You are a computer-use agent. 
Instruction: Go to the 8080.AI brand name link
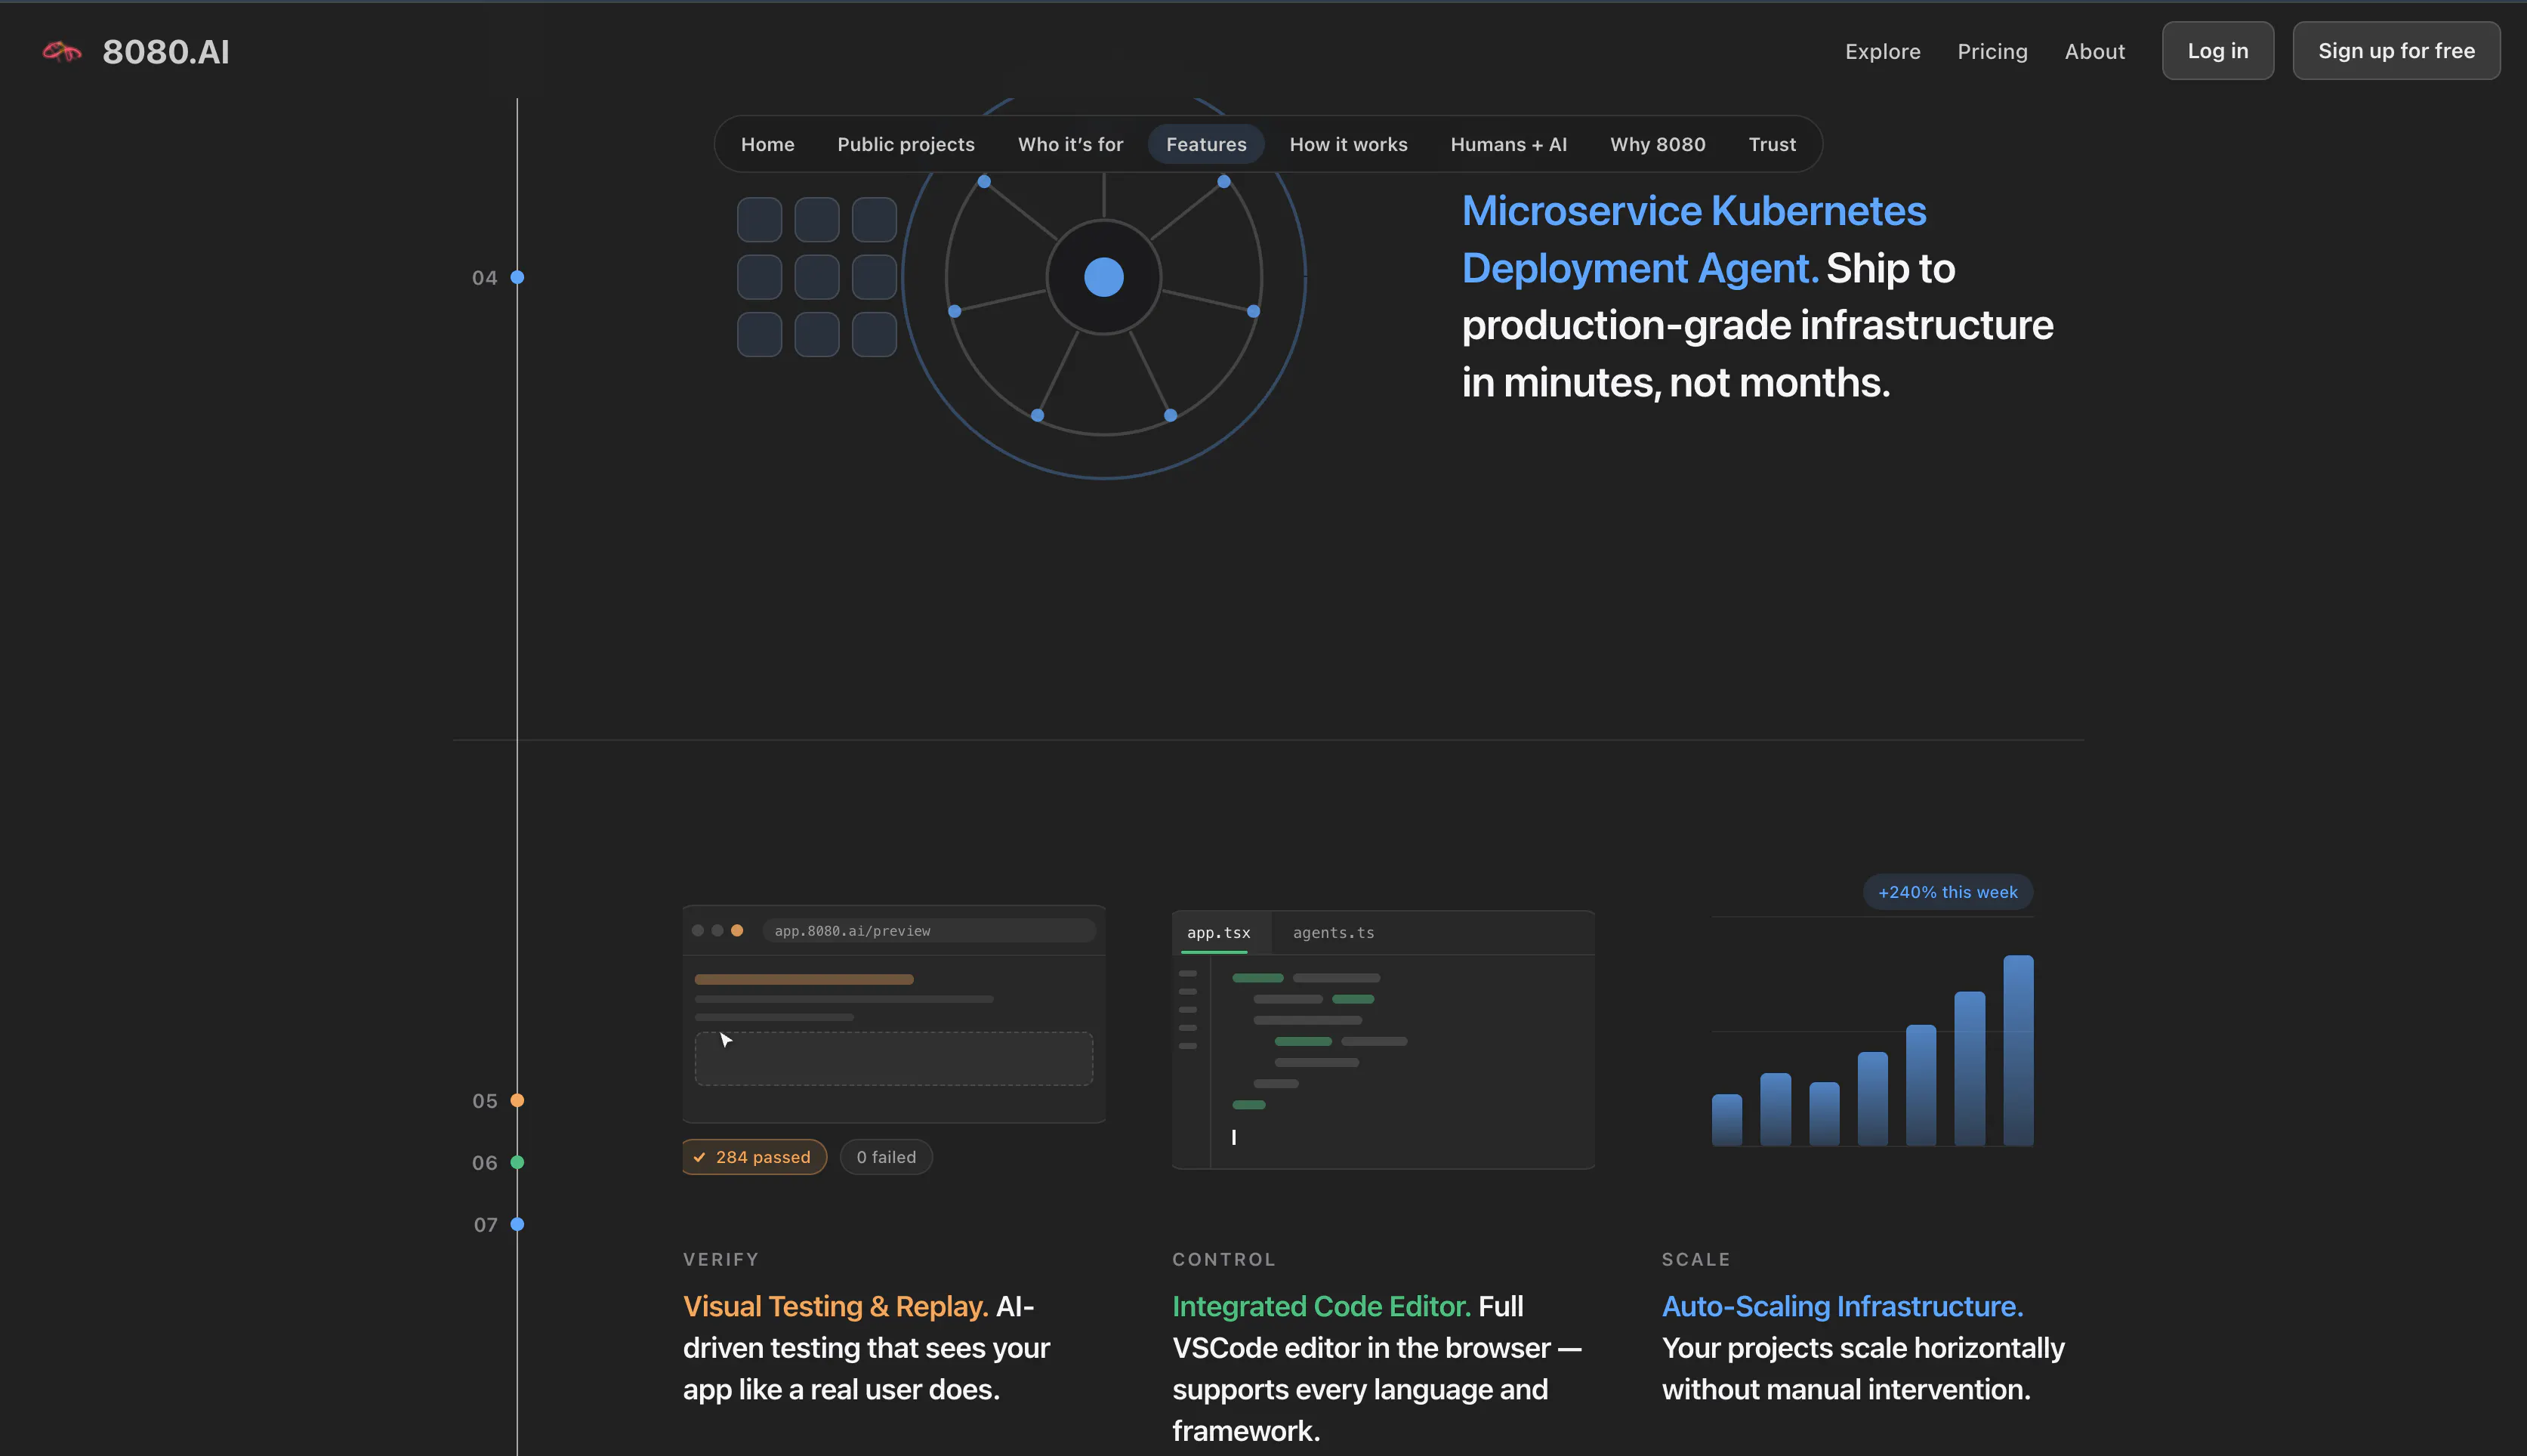pyautogui.click(x=166, y=51)
